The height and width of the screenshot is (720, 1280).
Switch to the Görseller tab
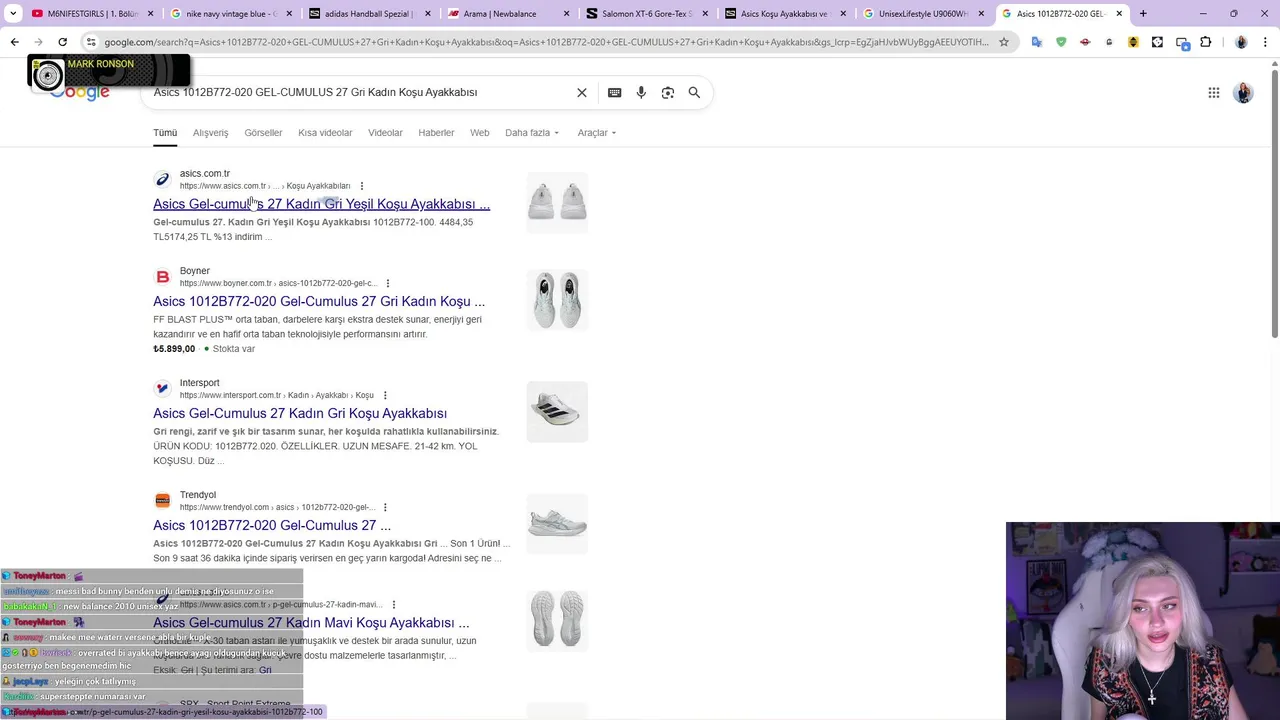(x=263, y=133)
